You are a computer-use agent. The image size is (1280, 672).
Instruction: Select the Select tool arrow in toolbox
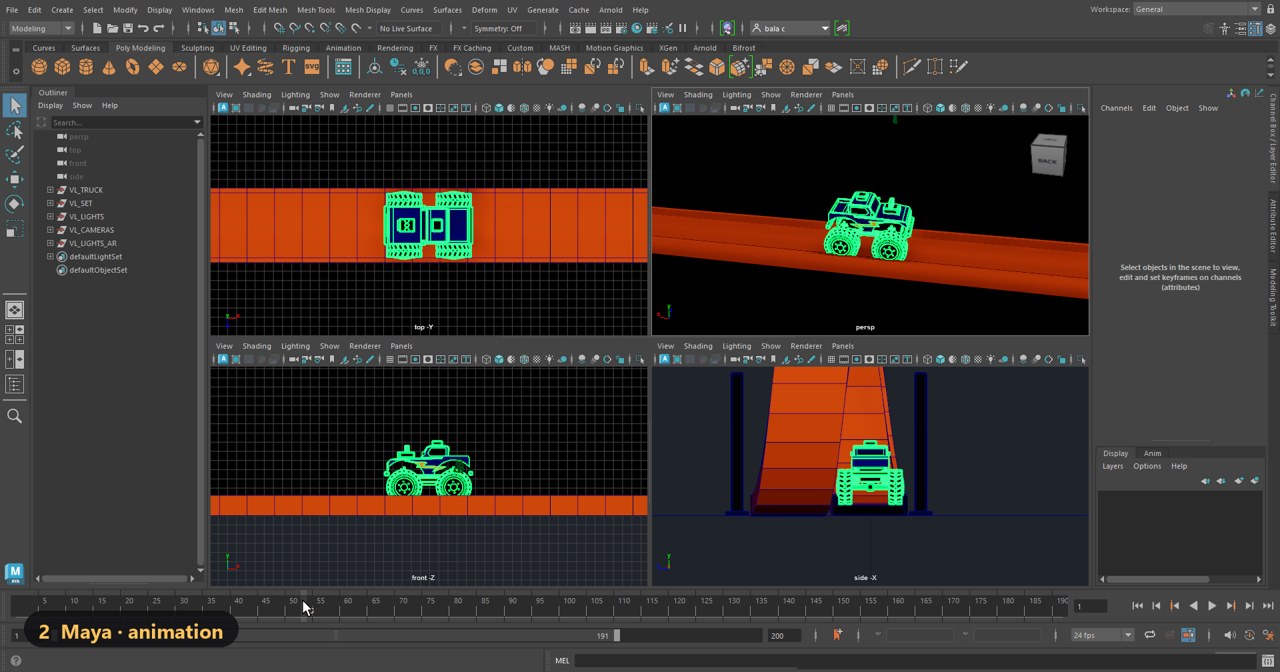[14, 105]
